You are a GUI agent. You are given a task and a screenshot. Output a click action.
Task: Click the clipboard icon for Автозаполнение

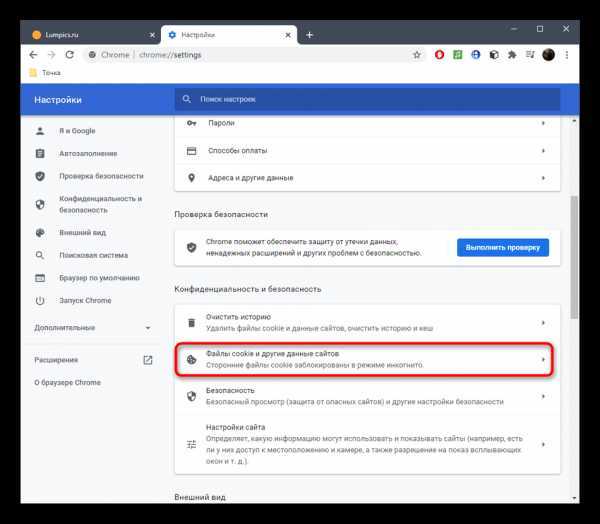[x=40, y=153]
